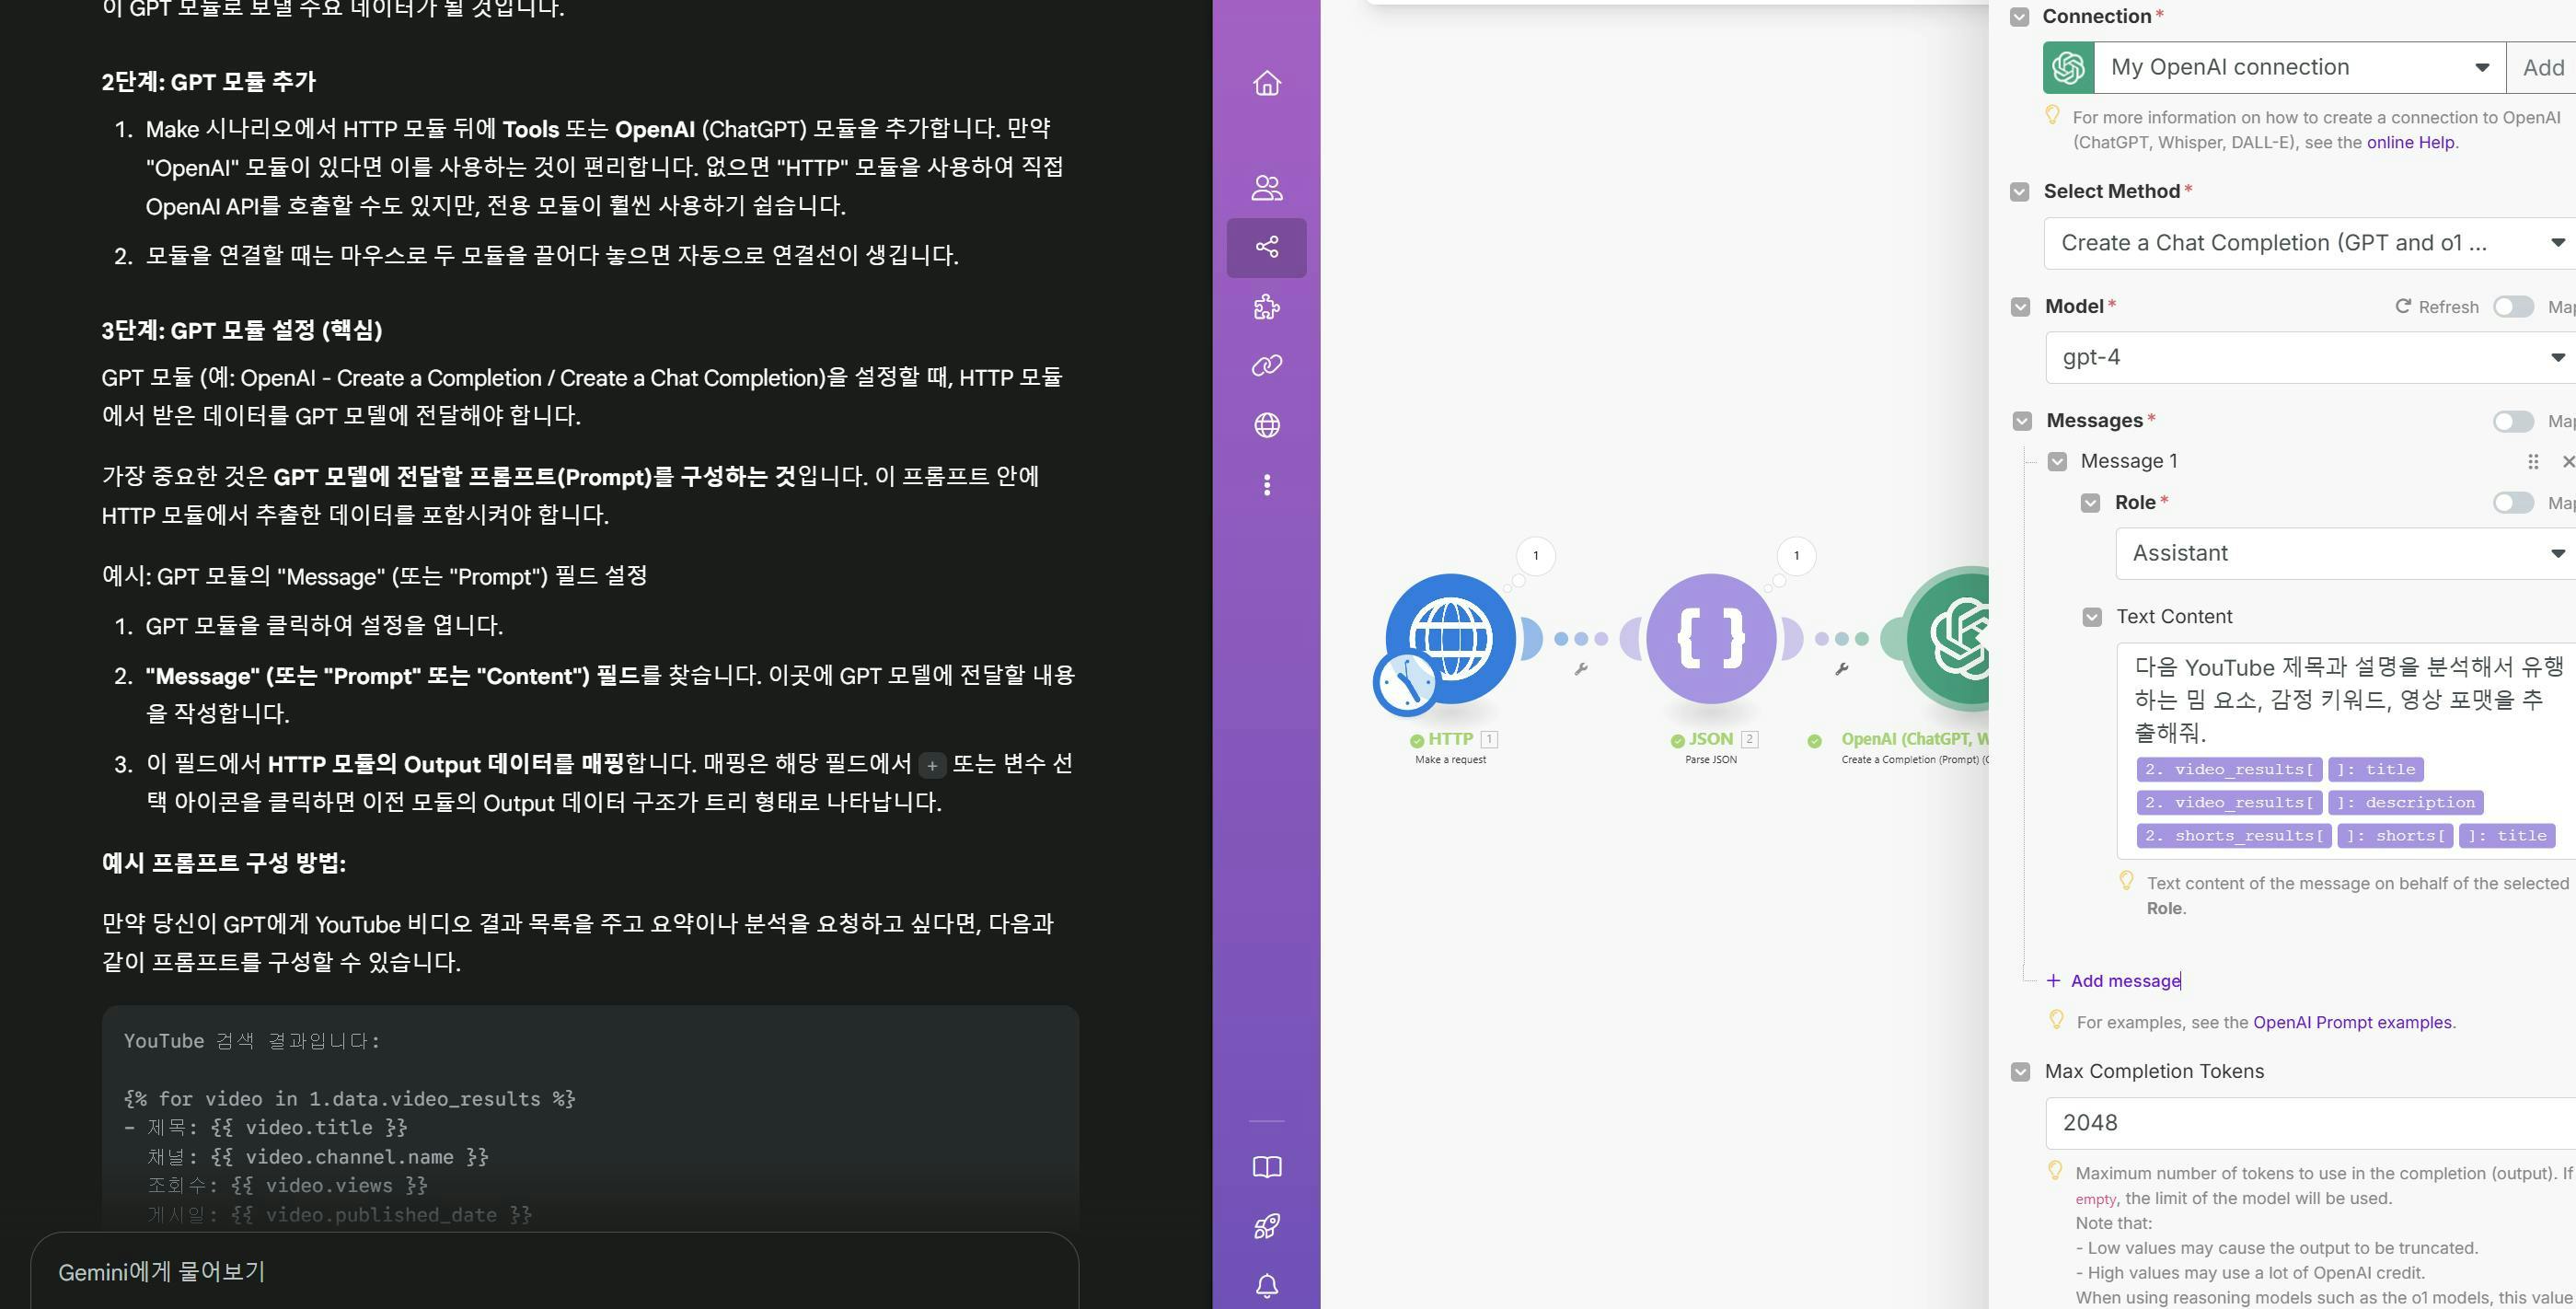
Task: Open the Team people icon in the sidebar
Action: (x=1266, y=187)
